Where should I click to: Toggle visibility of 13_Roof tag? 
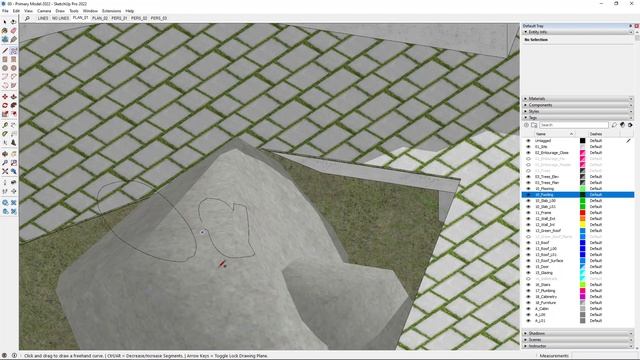[528, 242]
